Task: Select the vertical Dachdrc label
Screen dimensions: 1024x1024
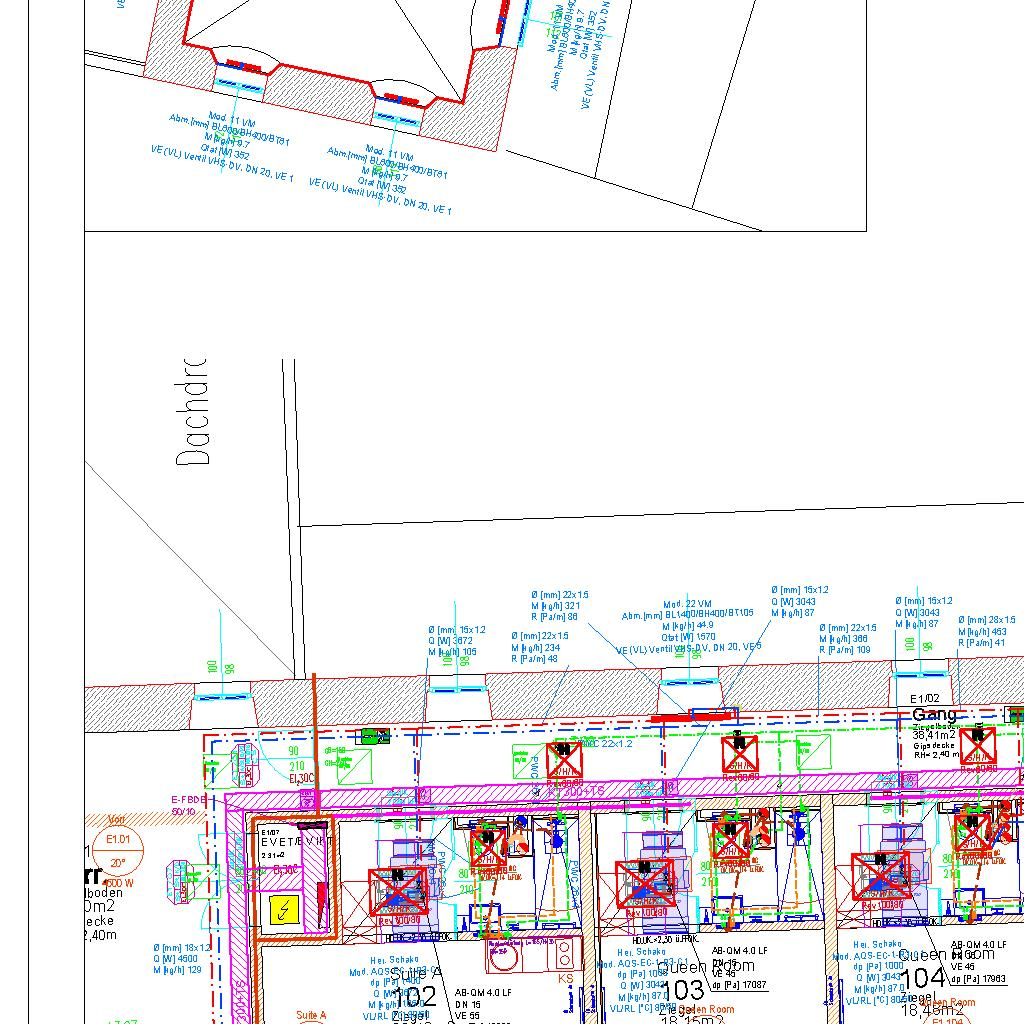Action: pos(192,411)
